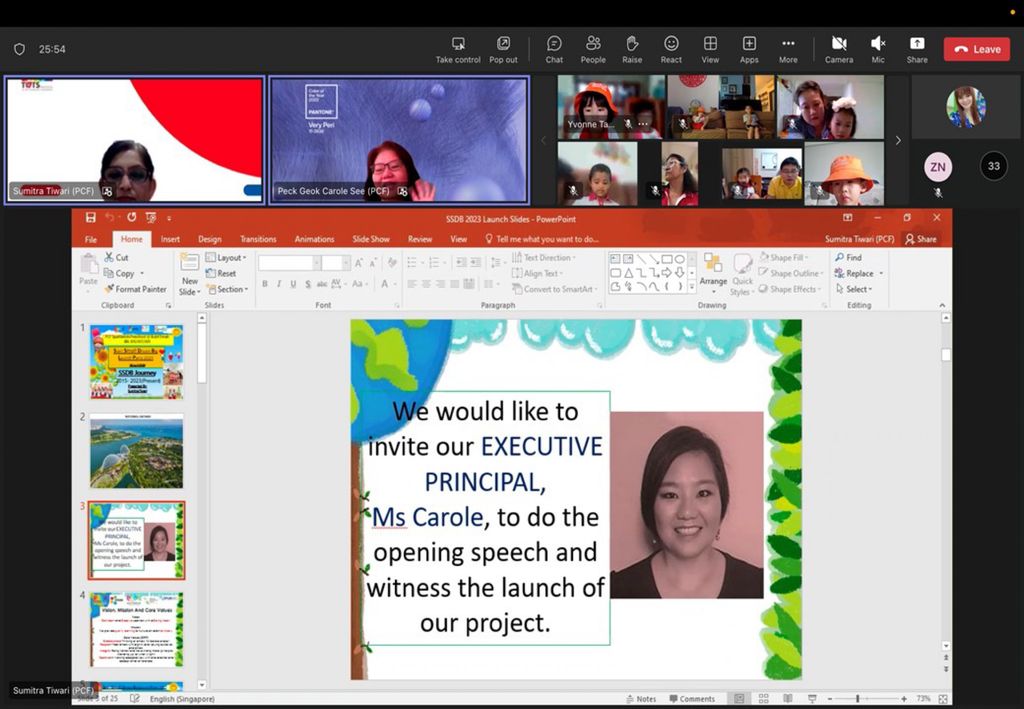Share your screen in the meeting

[x=917, y=50]
